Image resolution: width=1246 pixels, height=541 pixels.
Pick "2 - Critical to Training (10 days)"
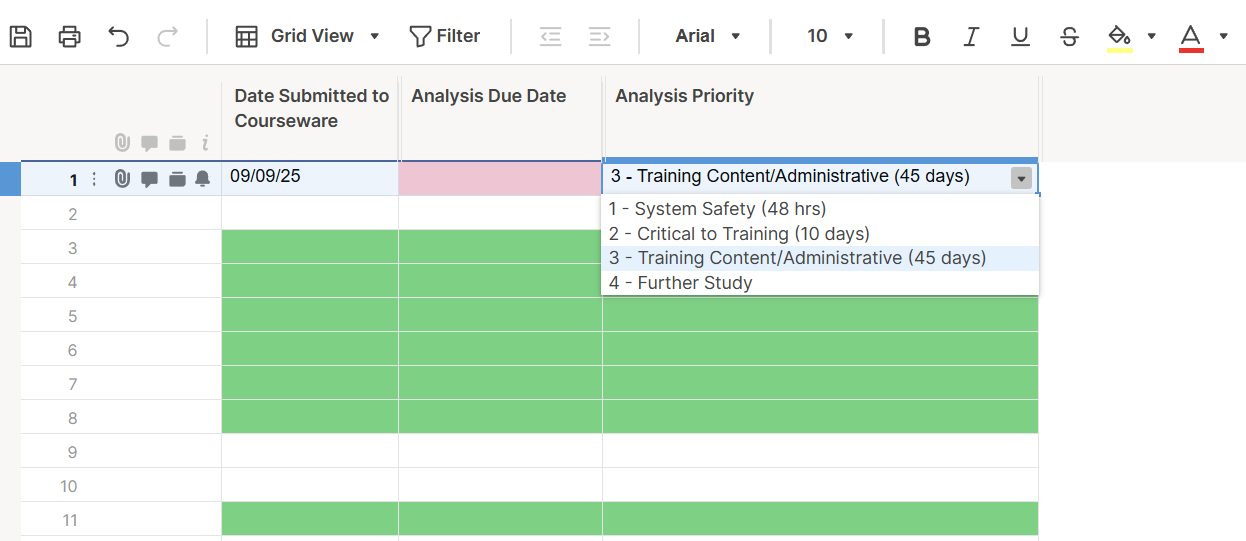tap(739, 234)
